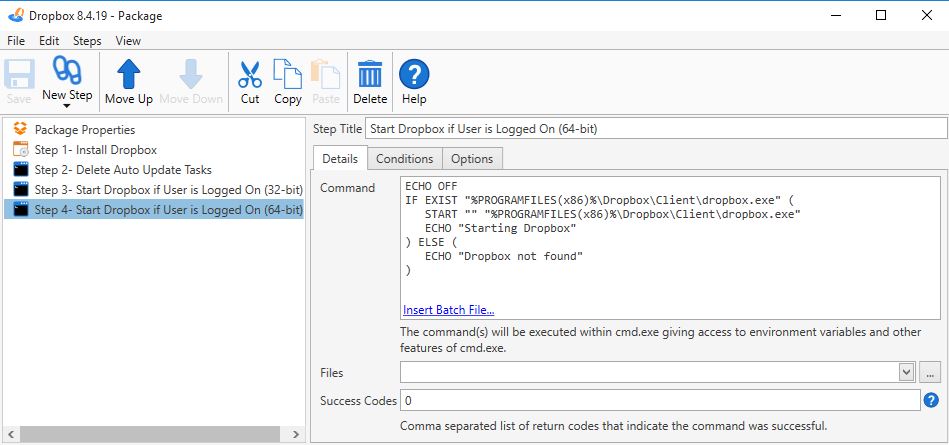Switch to the Details tab
The width and height of the screenshot is (949, 445).
[340, 159]
